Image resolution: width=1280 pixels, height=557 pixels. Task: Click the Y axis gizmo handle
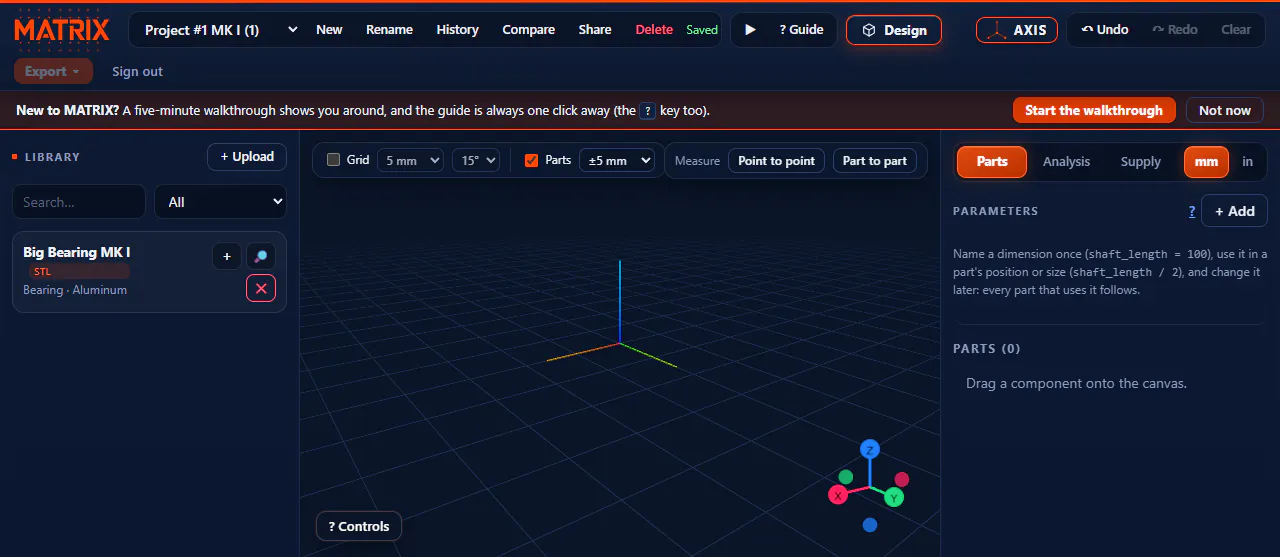point(894,497)
